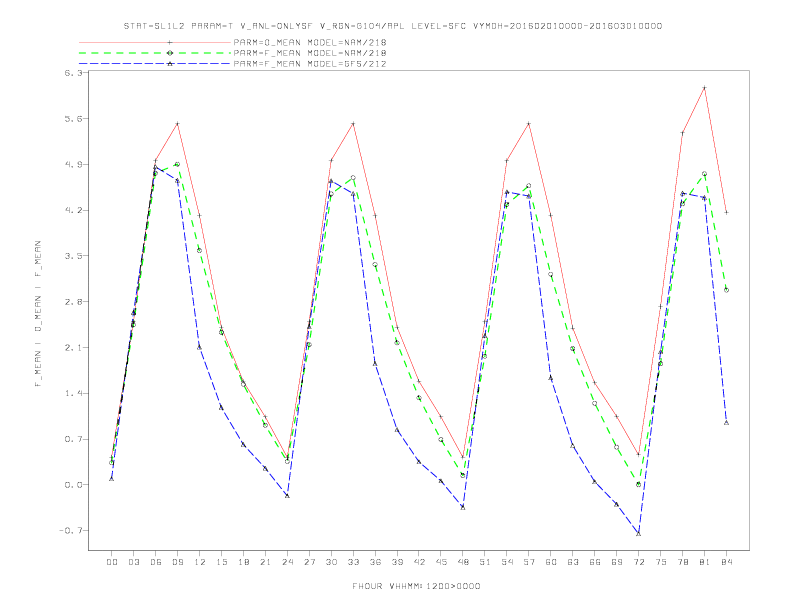
Task: Click x-axis forecast hour label 60
Action: coord(551,562)
